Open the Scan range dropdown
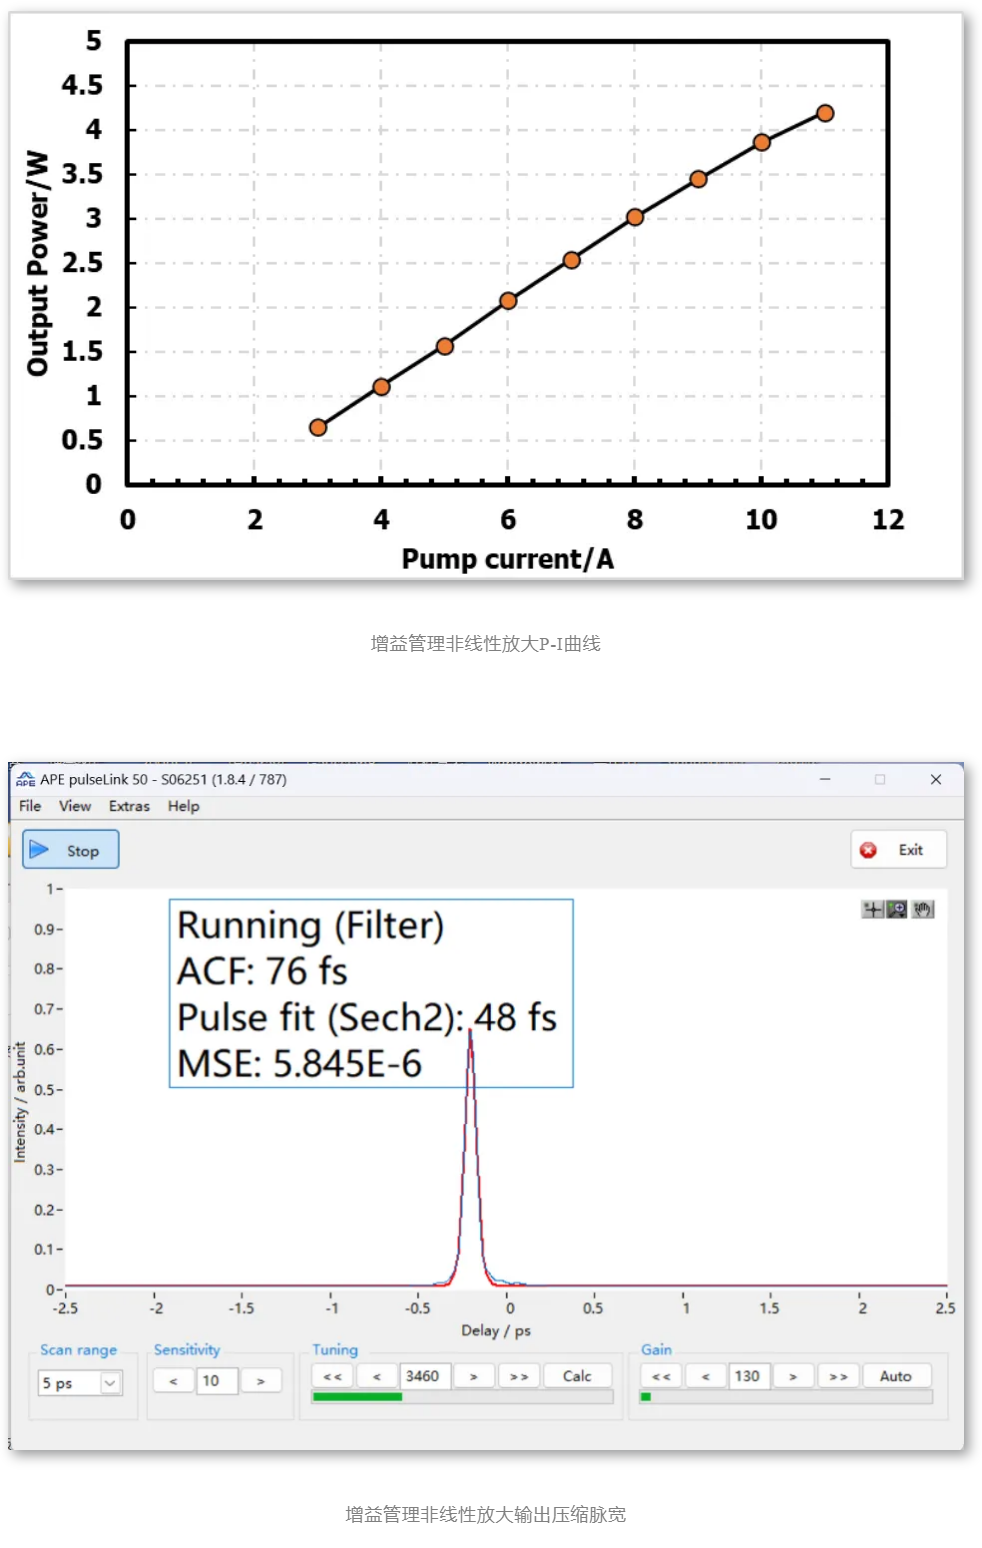 coord(110,1383)
